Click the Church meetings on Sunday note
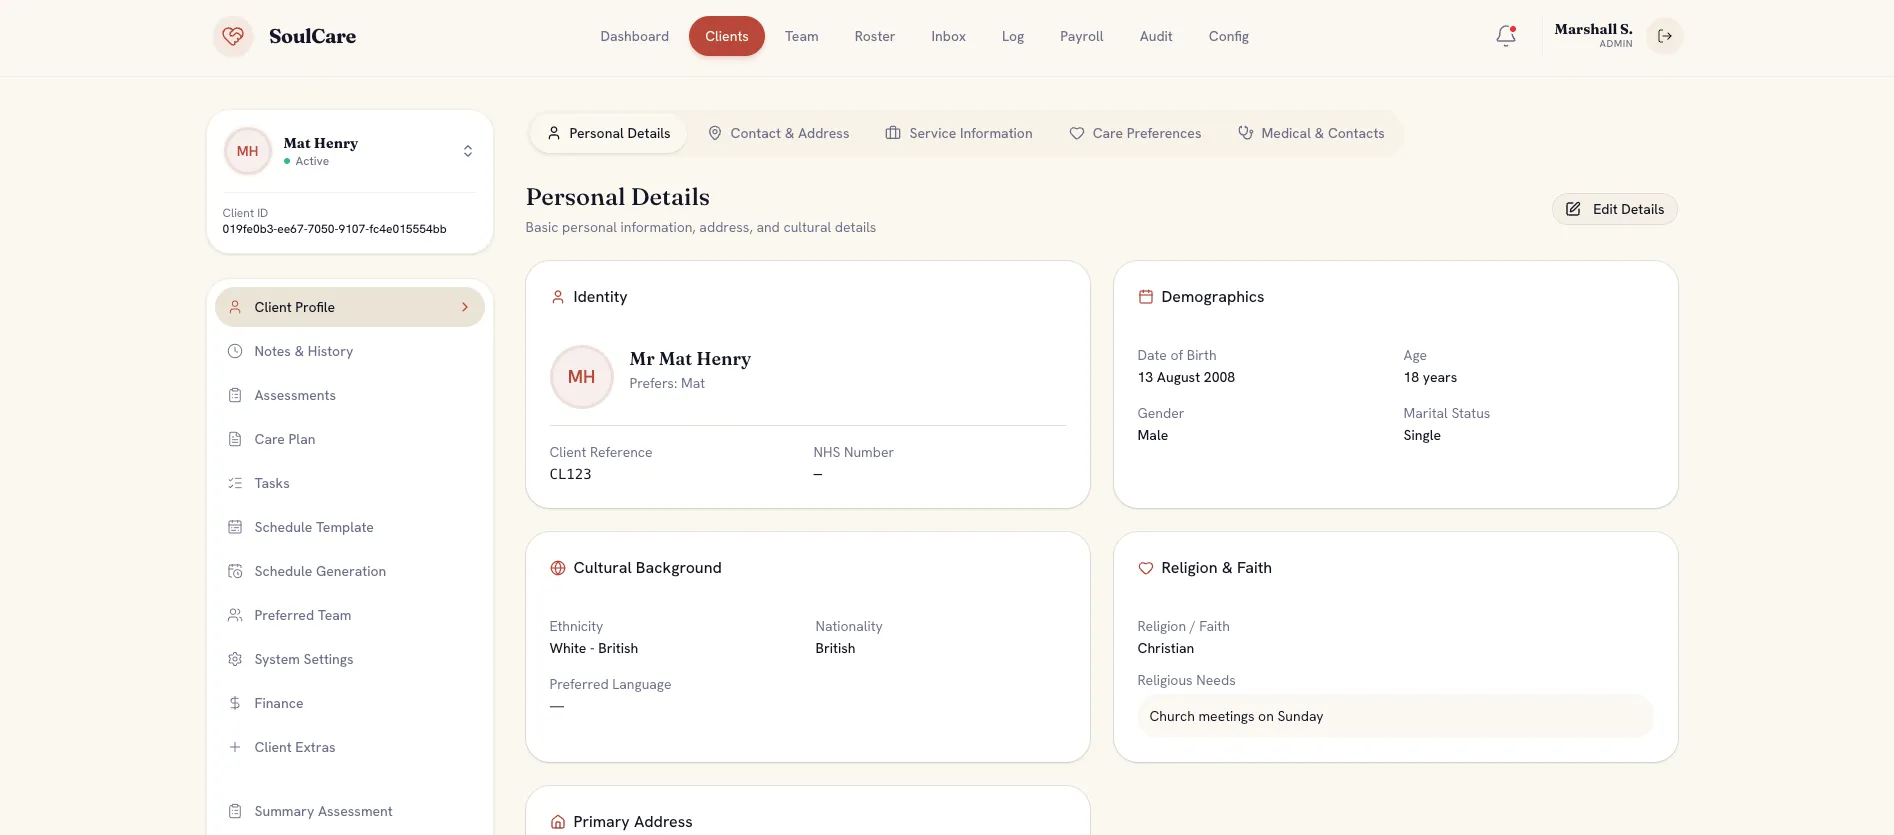Screen dimensions: 1894x835 (x=1236, y=716)
